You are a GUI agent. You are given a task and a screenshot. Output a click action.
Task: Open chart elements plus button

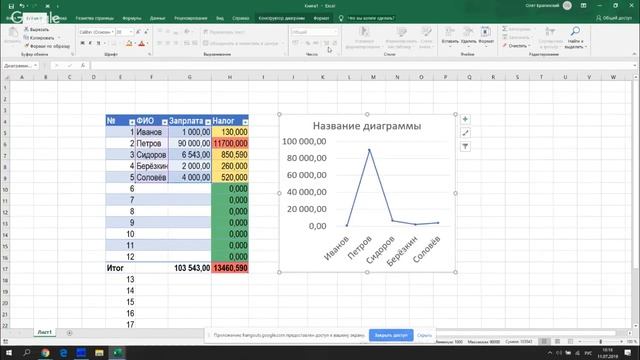(465, 119)
